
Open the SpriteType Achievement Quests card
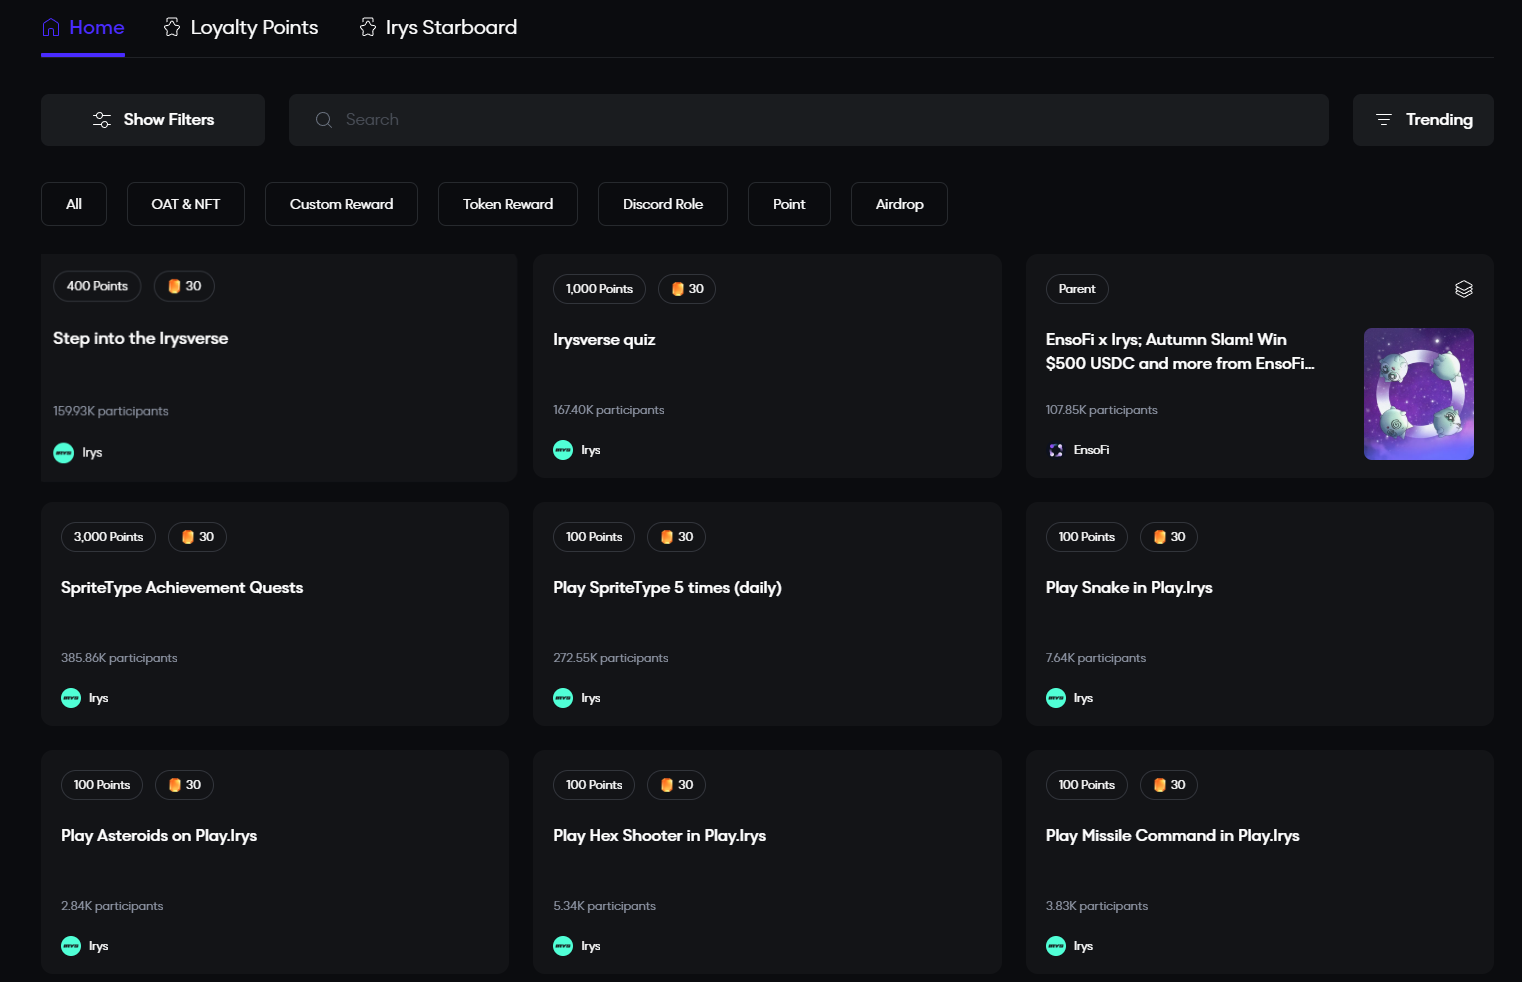(x=182, y=588)
